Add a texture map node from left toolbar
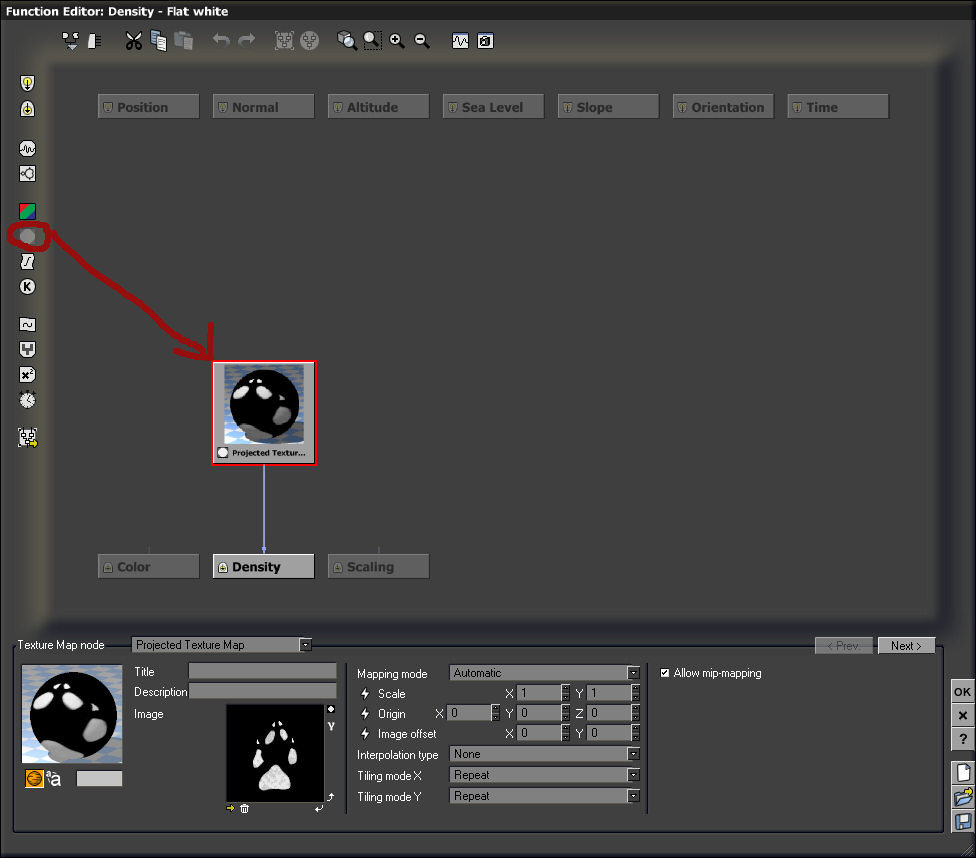Viewport: 976px width, 858px height. click(27, 237)
